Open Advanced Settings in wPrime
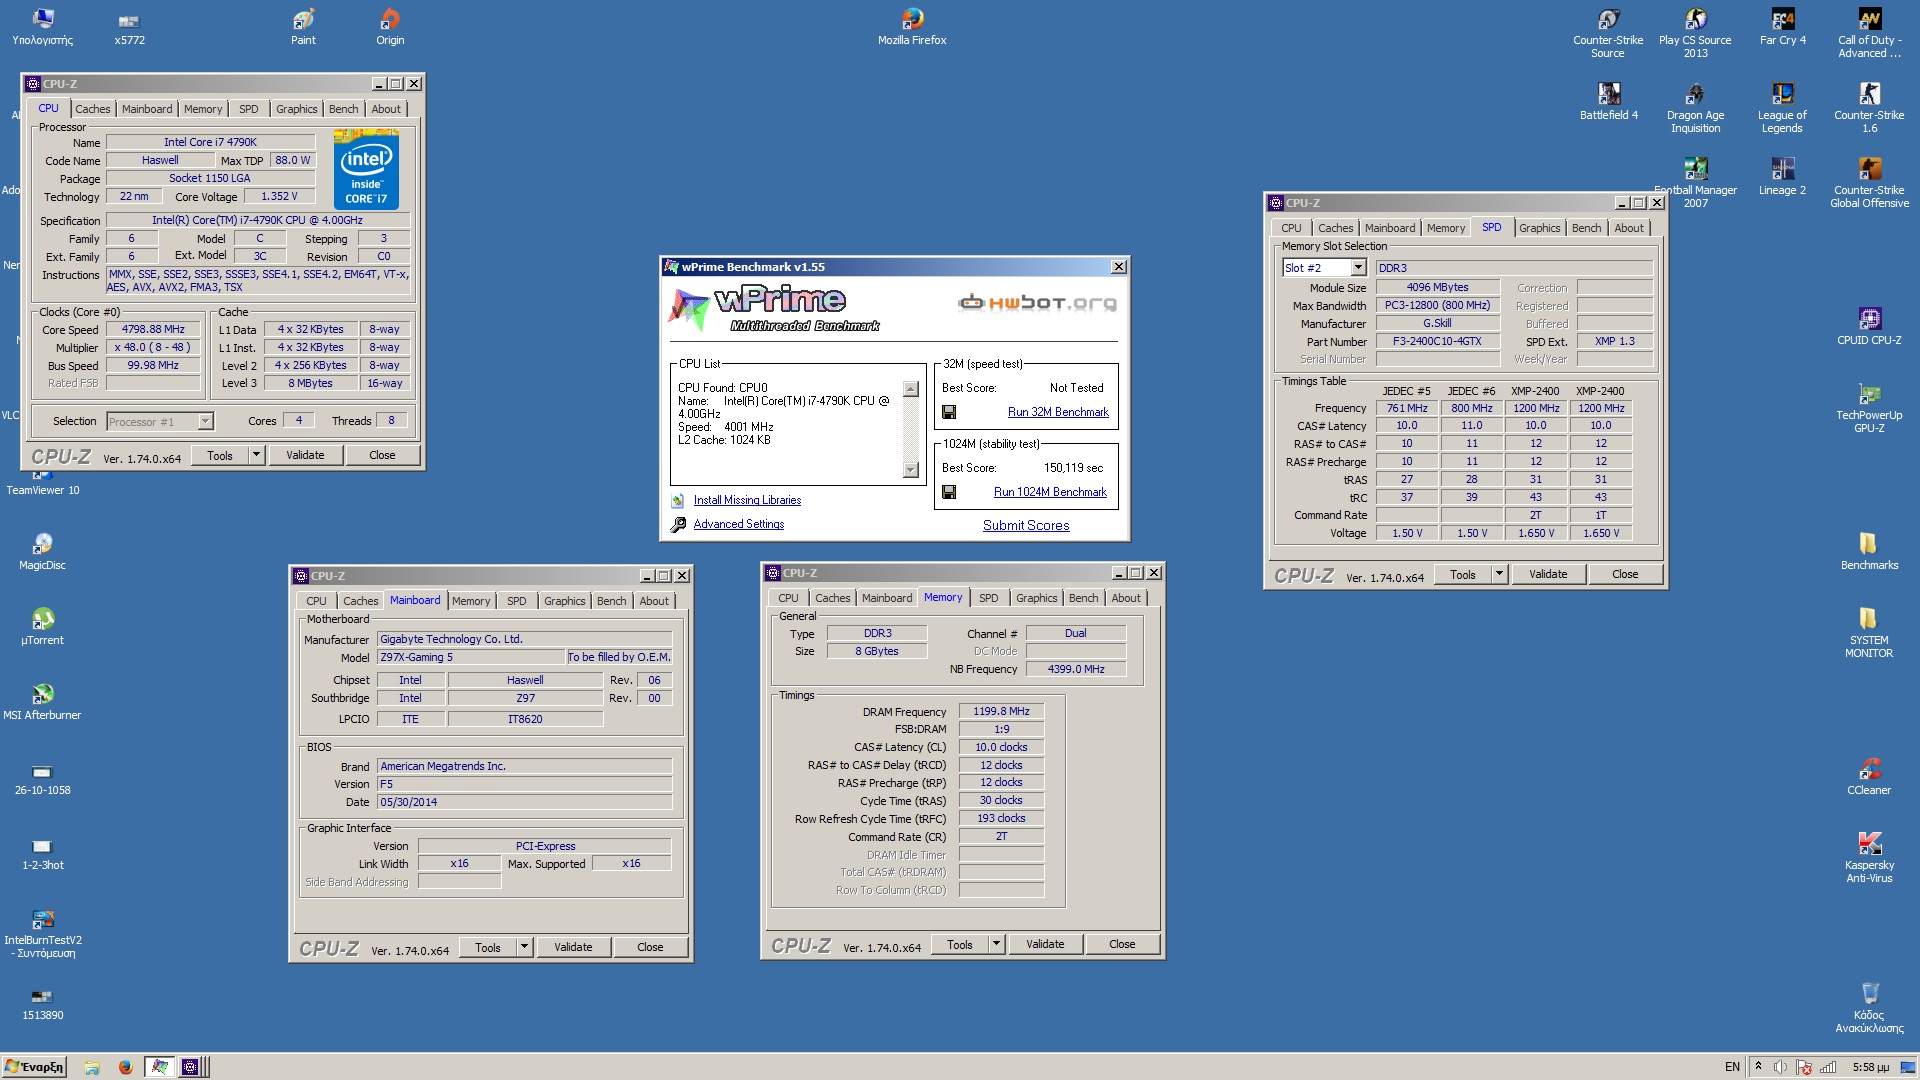Image resolution: width=1920 pixels, height=1080 pixels. [739, 524]
